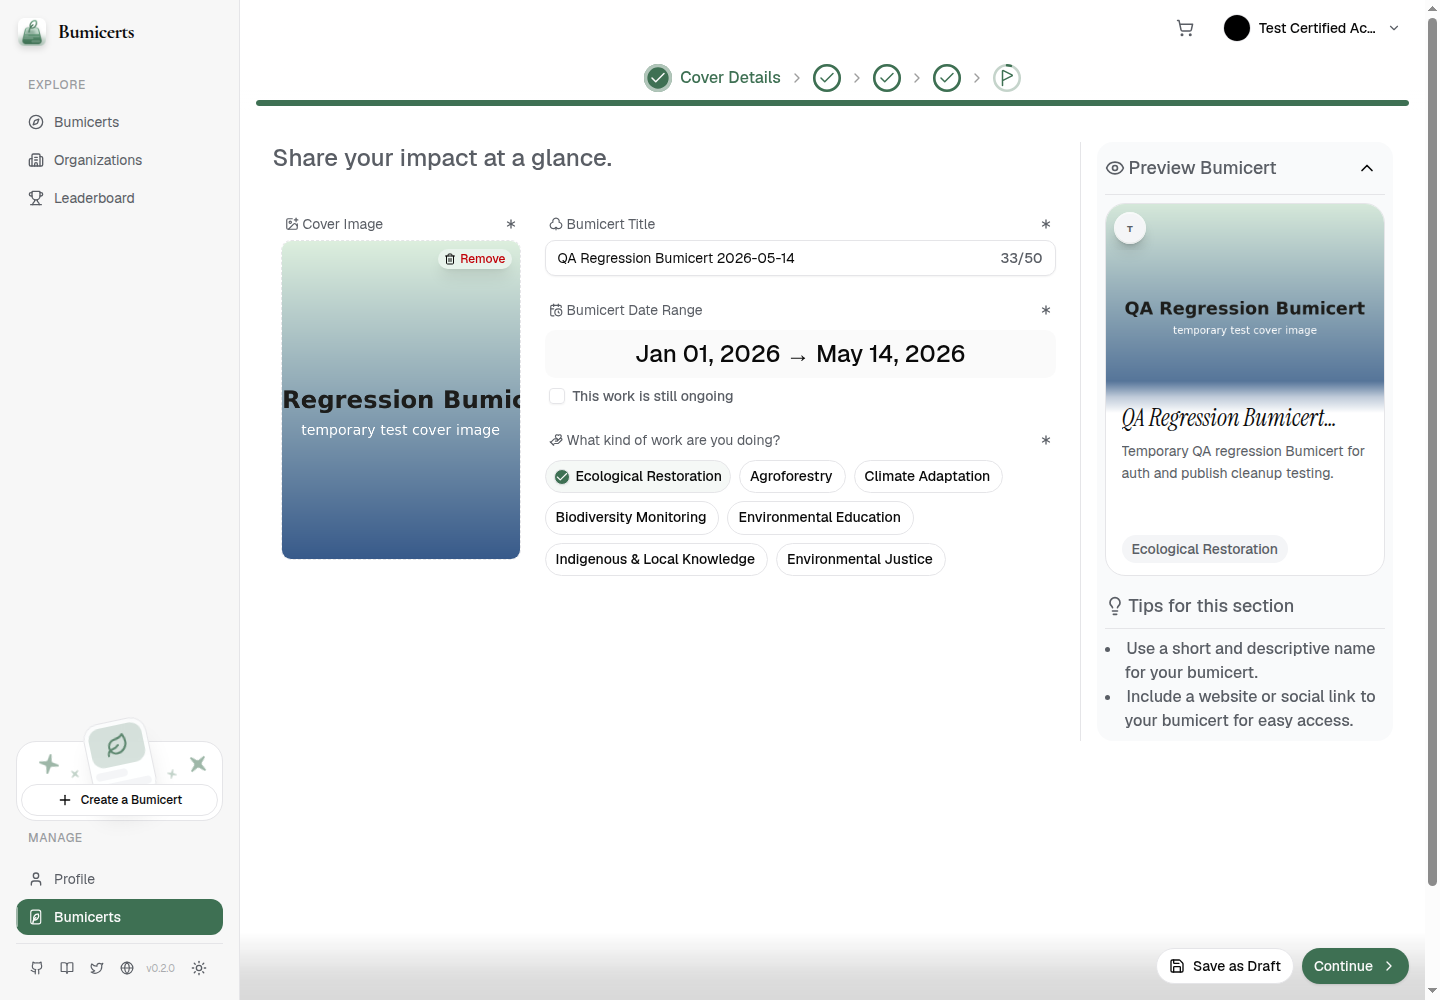Screen dimensions: 1440x1000
Task: Deselect the Ecological Restoration work type
Action: coord(638,476)
